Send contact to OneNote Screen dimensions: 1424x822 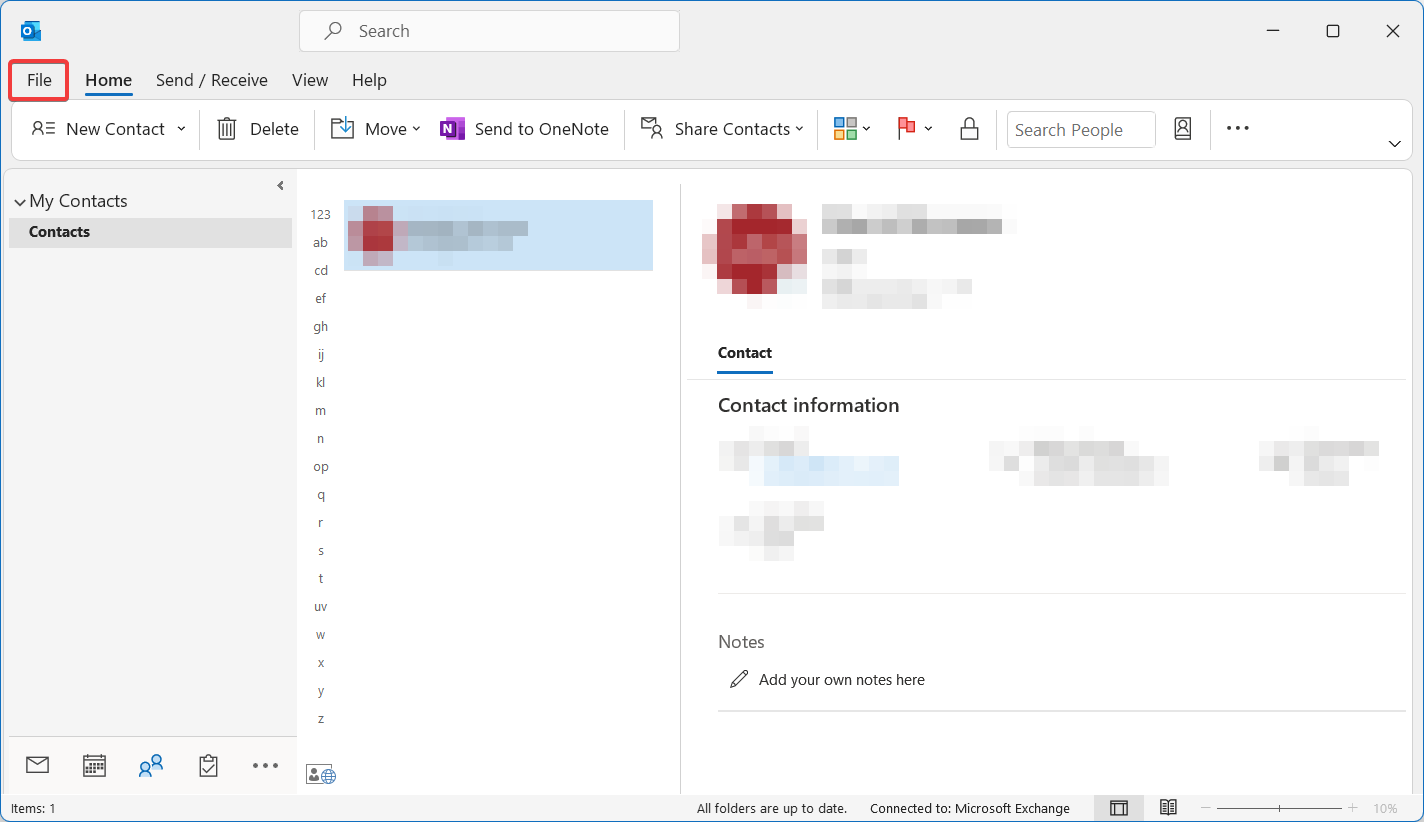point(525,129)
